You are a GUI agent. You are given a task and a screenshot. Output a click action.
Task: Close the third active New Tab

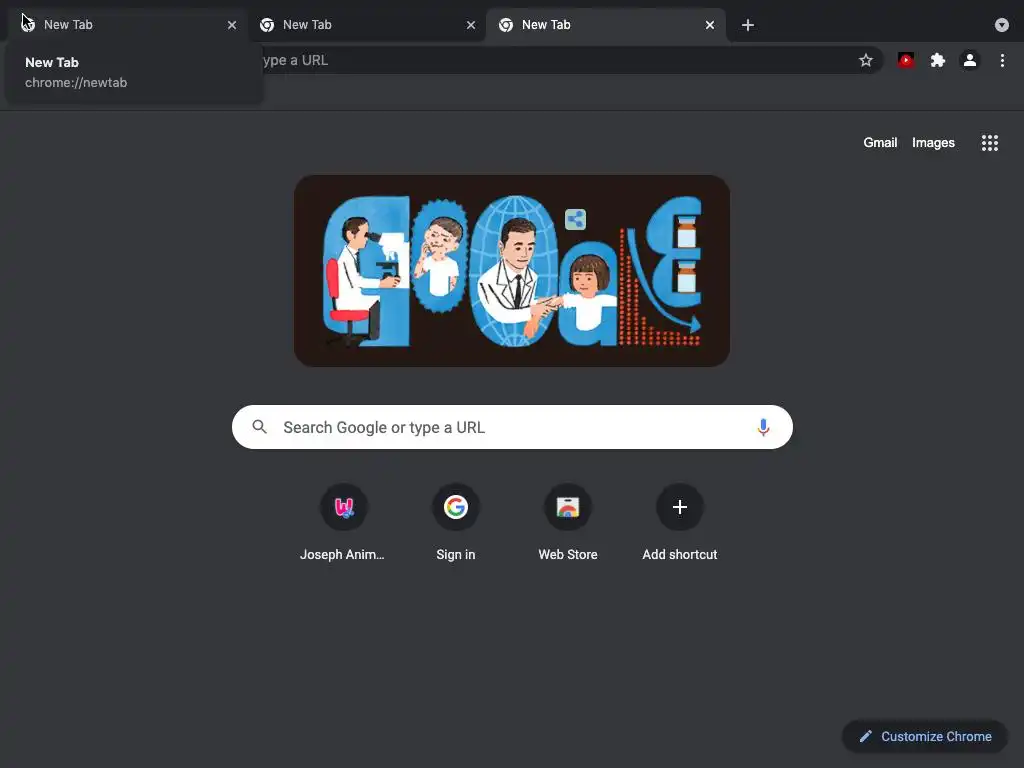[x=710, y=25]
